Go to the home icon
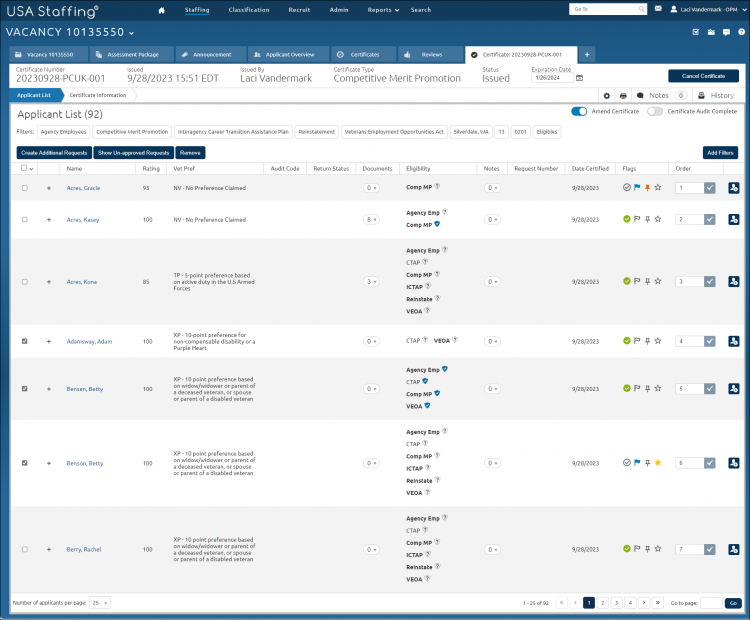This screenshot has width=750, height=620. [x=162, y=10]
